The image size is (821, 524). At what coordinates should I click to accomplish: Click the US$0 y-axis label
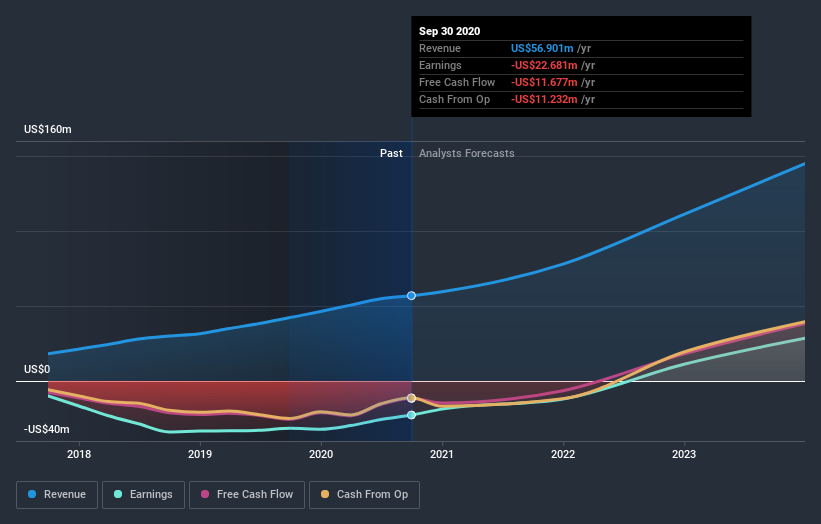coord(37,370)
